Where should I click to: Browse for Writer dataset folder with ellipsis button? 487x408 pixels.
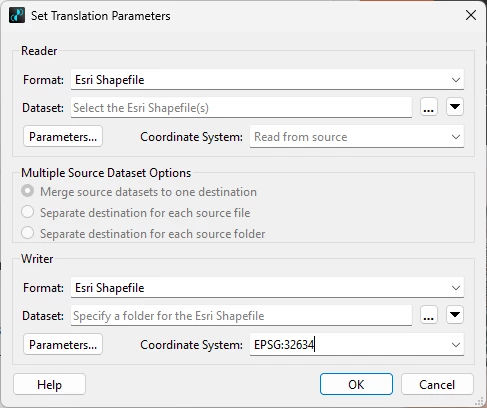[x=429, y=315]
